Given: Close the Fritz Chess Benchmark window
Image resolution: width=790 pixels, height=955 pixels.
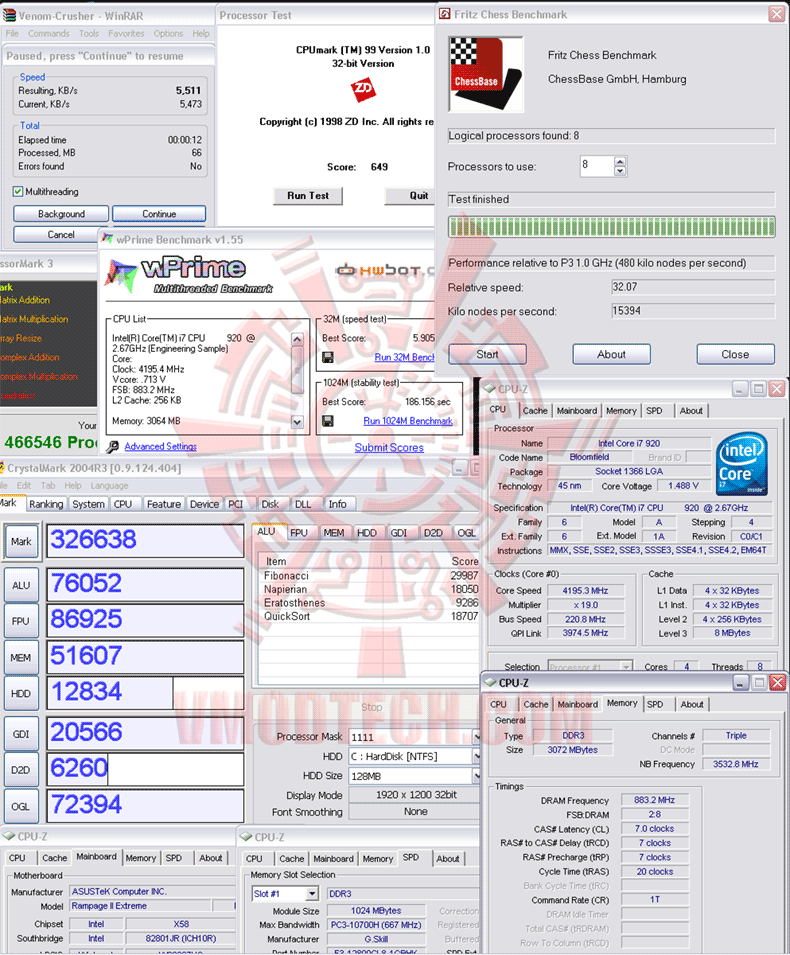Looking at the screenshot, I should point(777,14).
